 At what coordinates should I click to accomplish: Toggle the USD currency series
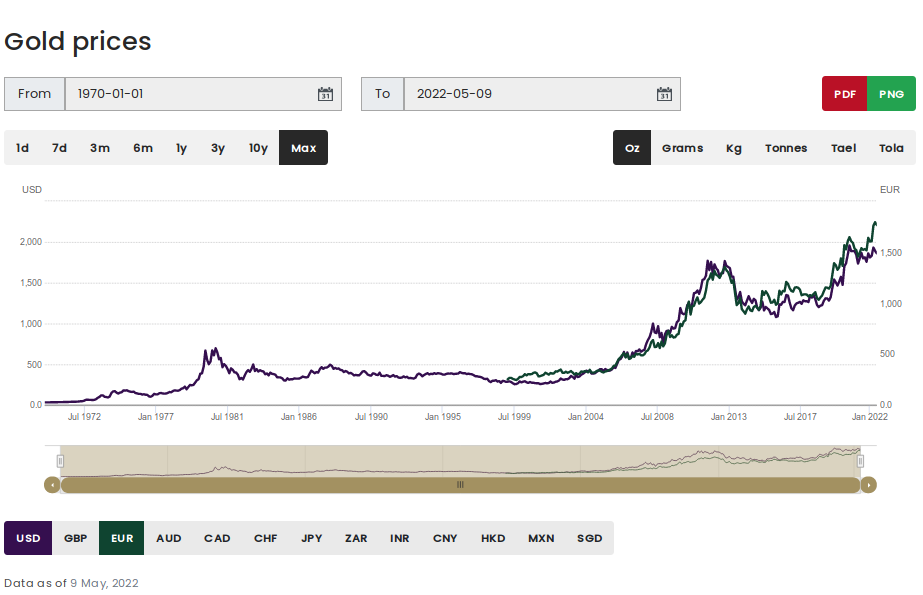pyautogui.click(x=28, y=538)
